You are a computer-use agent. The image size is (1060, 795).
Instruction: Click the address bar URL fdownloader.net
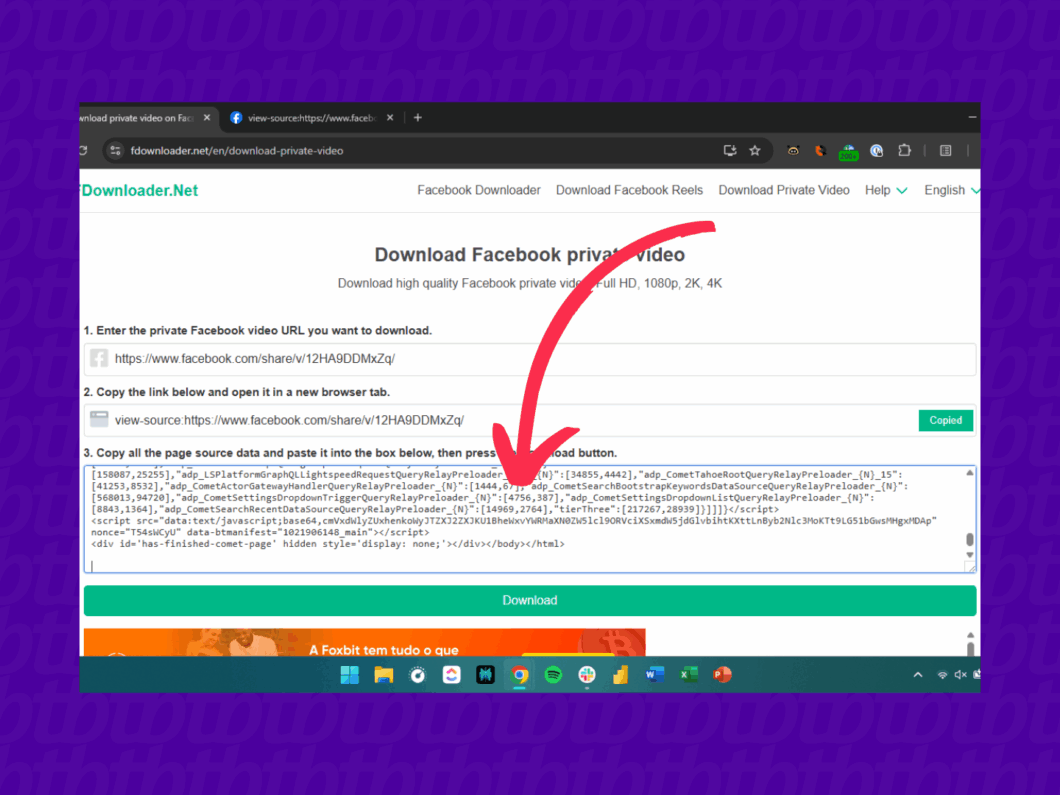(237, 151)
